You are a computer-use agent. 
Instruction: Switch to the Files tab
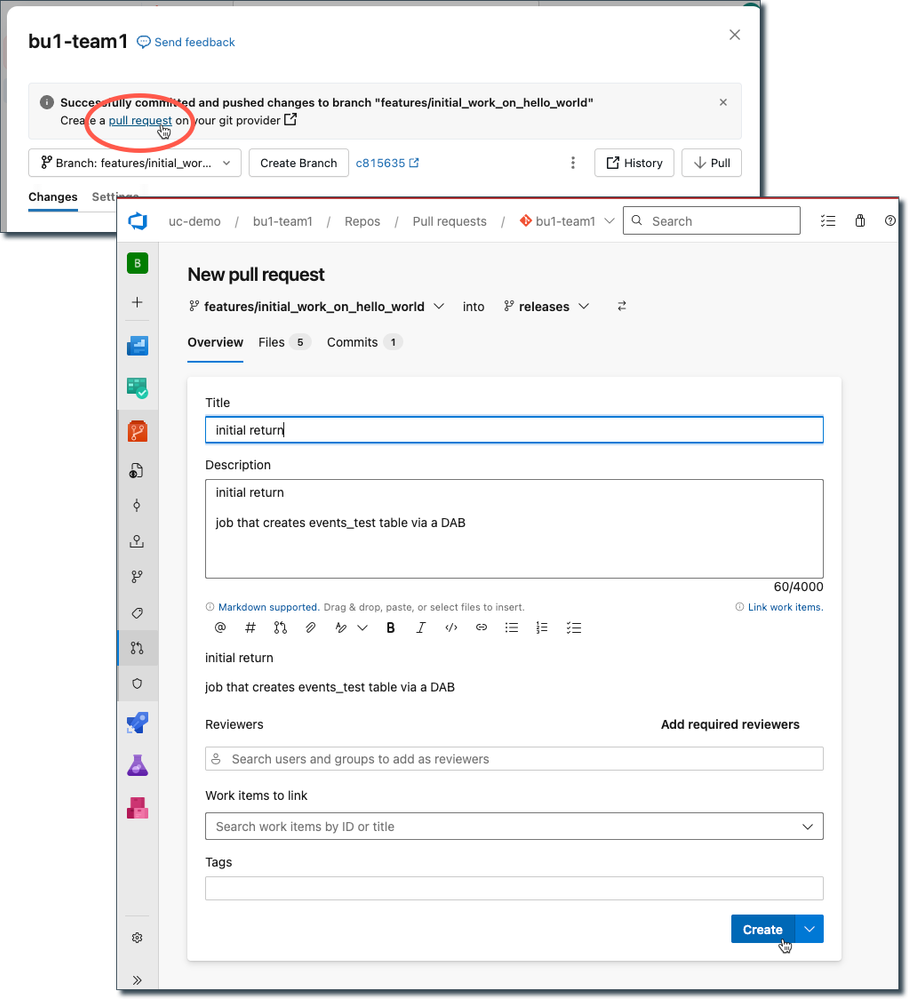[272, 342]
